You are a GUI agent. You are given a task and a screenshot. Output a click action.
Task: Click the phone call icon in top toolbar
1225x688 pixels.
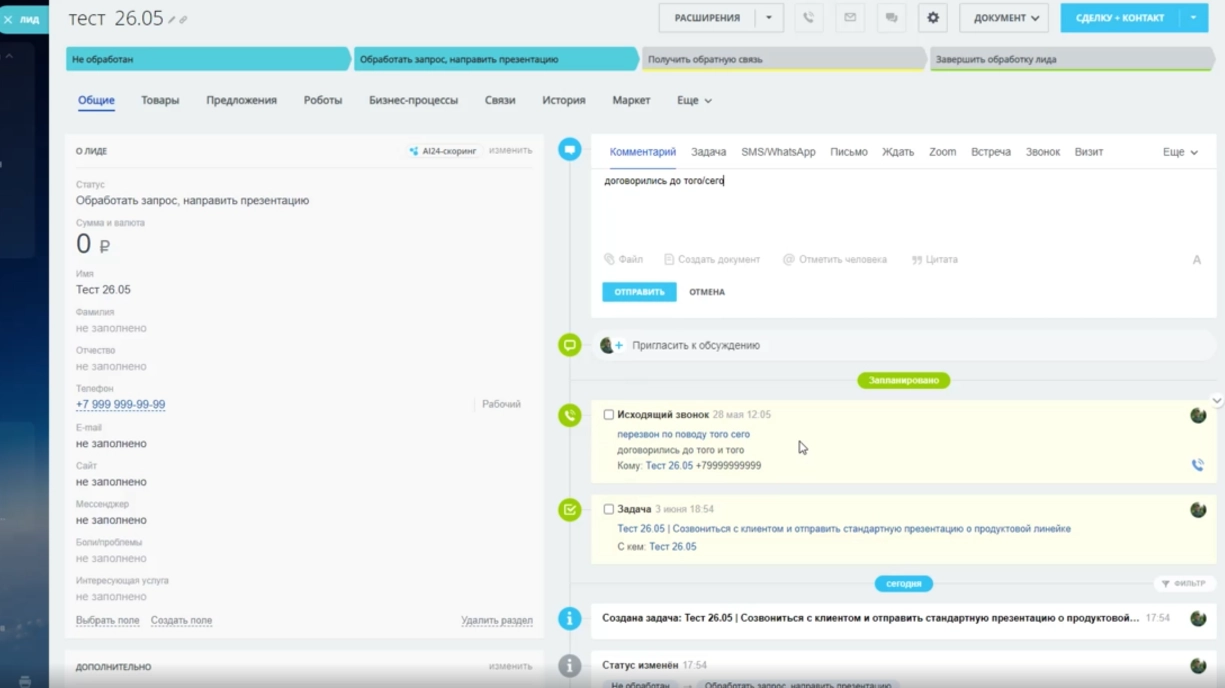(808, 18)
